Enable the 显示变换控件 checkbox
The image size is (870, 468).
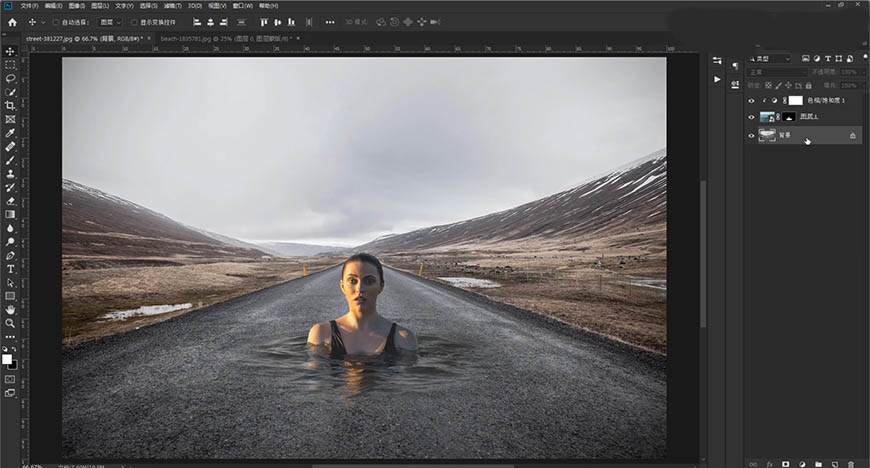[x=134, y=22]
